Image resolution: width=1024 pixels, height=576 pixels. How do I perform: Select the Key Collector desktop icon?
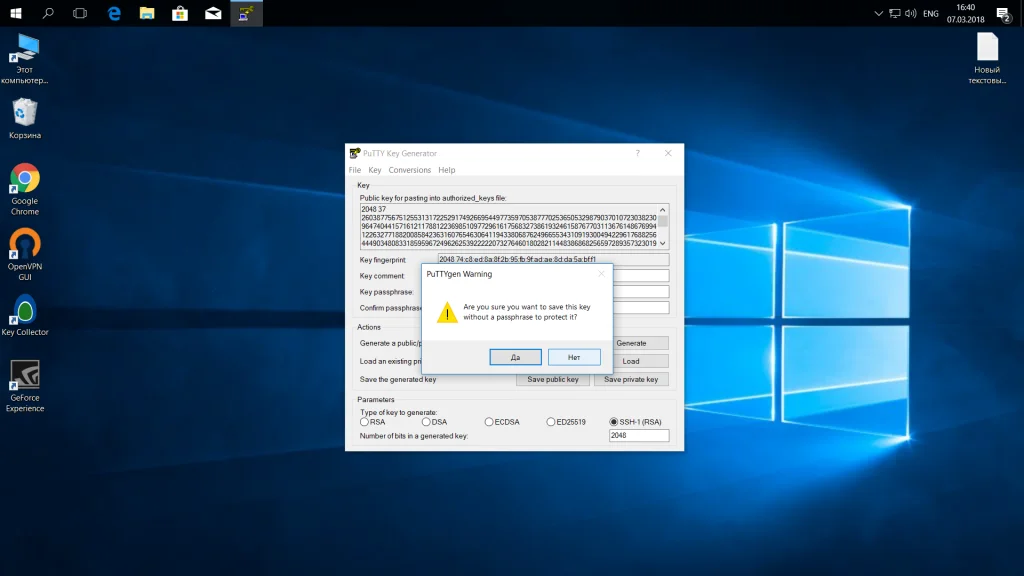tap(25, 315)
